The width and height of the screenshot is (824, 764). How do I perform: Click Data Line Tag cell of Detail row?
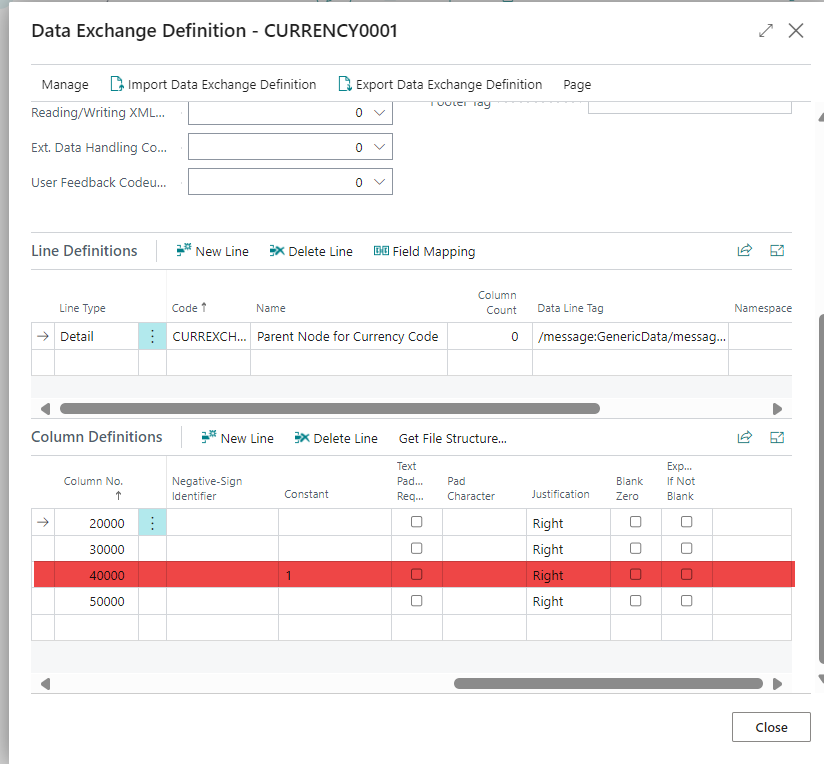[631, 336]
